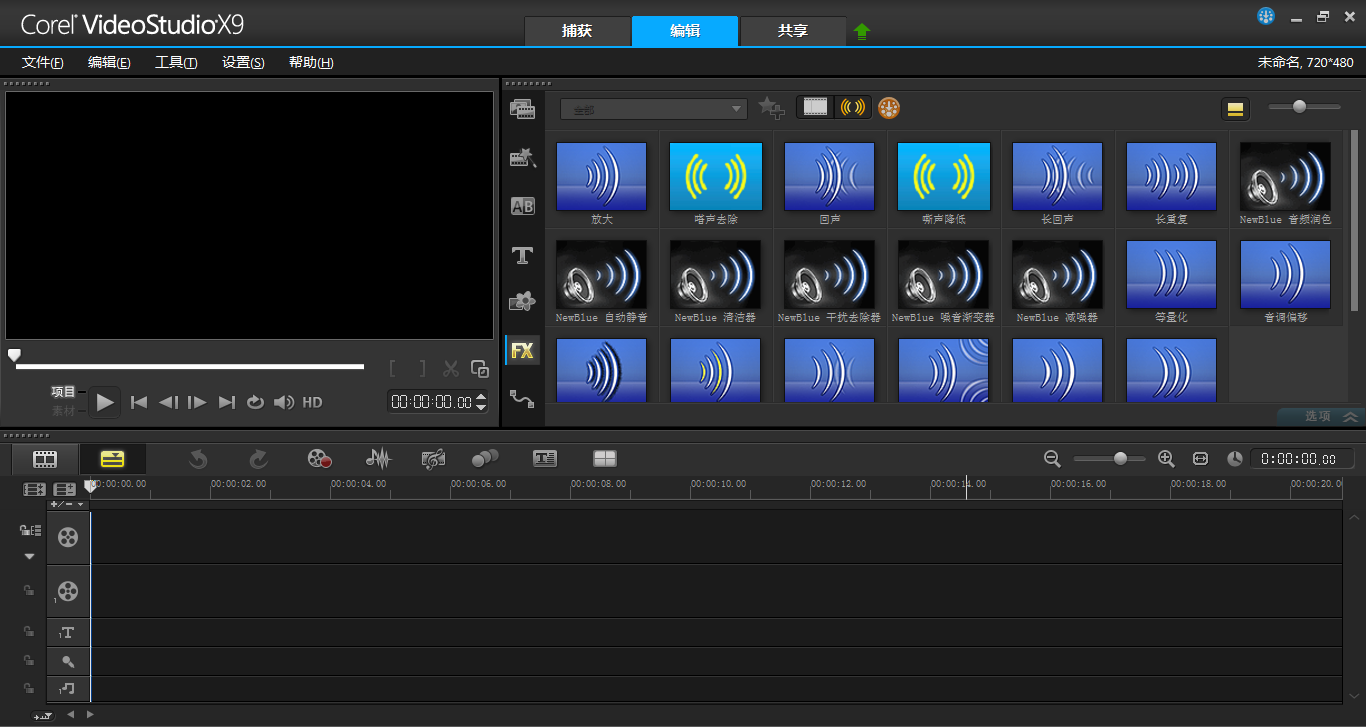This screenshot has height=727, width=1366.
Task: Open the Transition (AB) library panel
Action: pyautogui.click(x=522, y=206)
